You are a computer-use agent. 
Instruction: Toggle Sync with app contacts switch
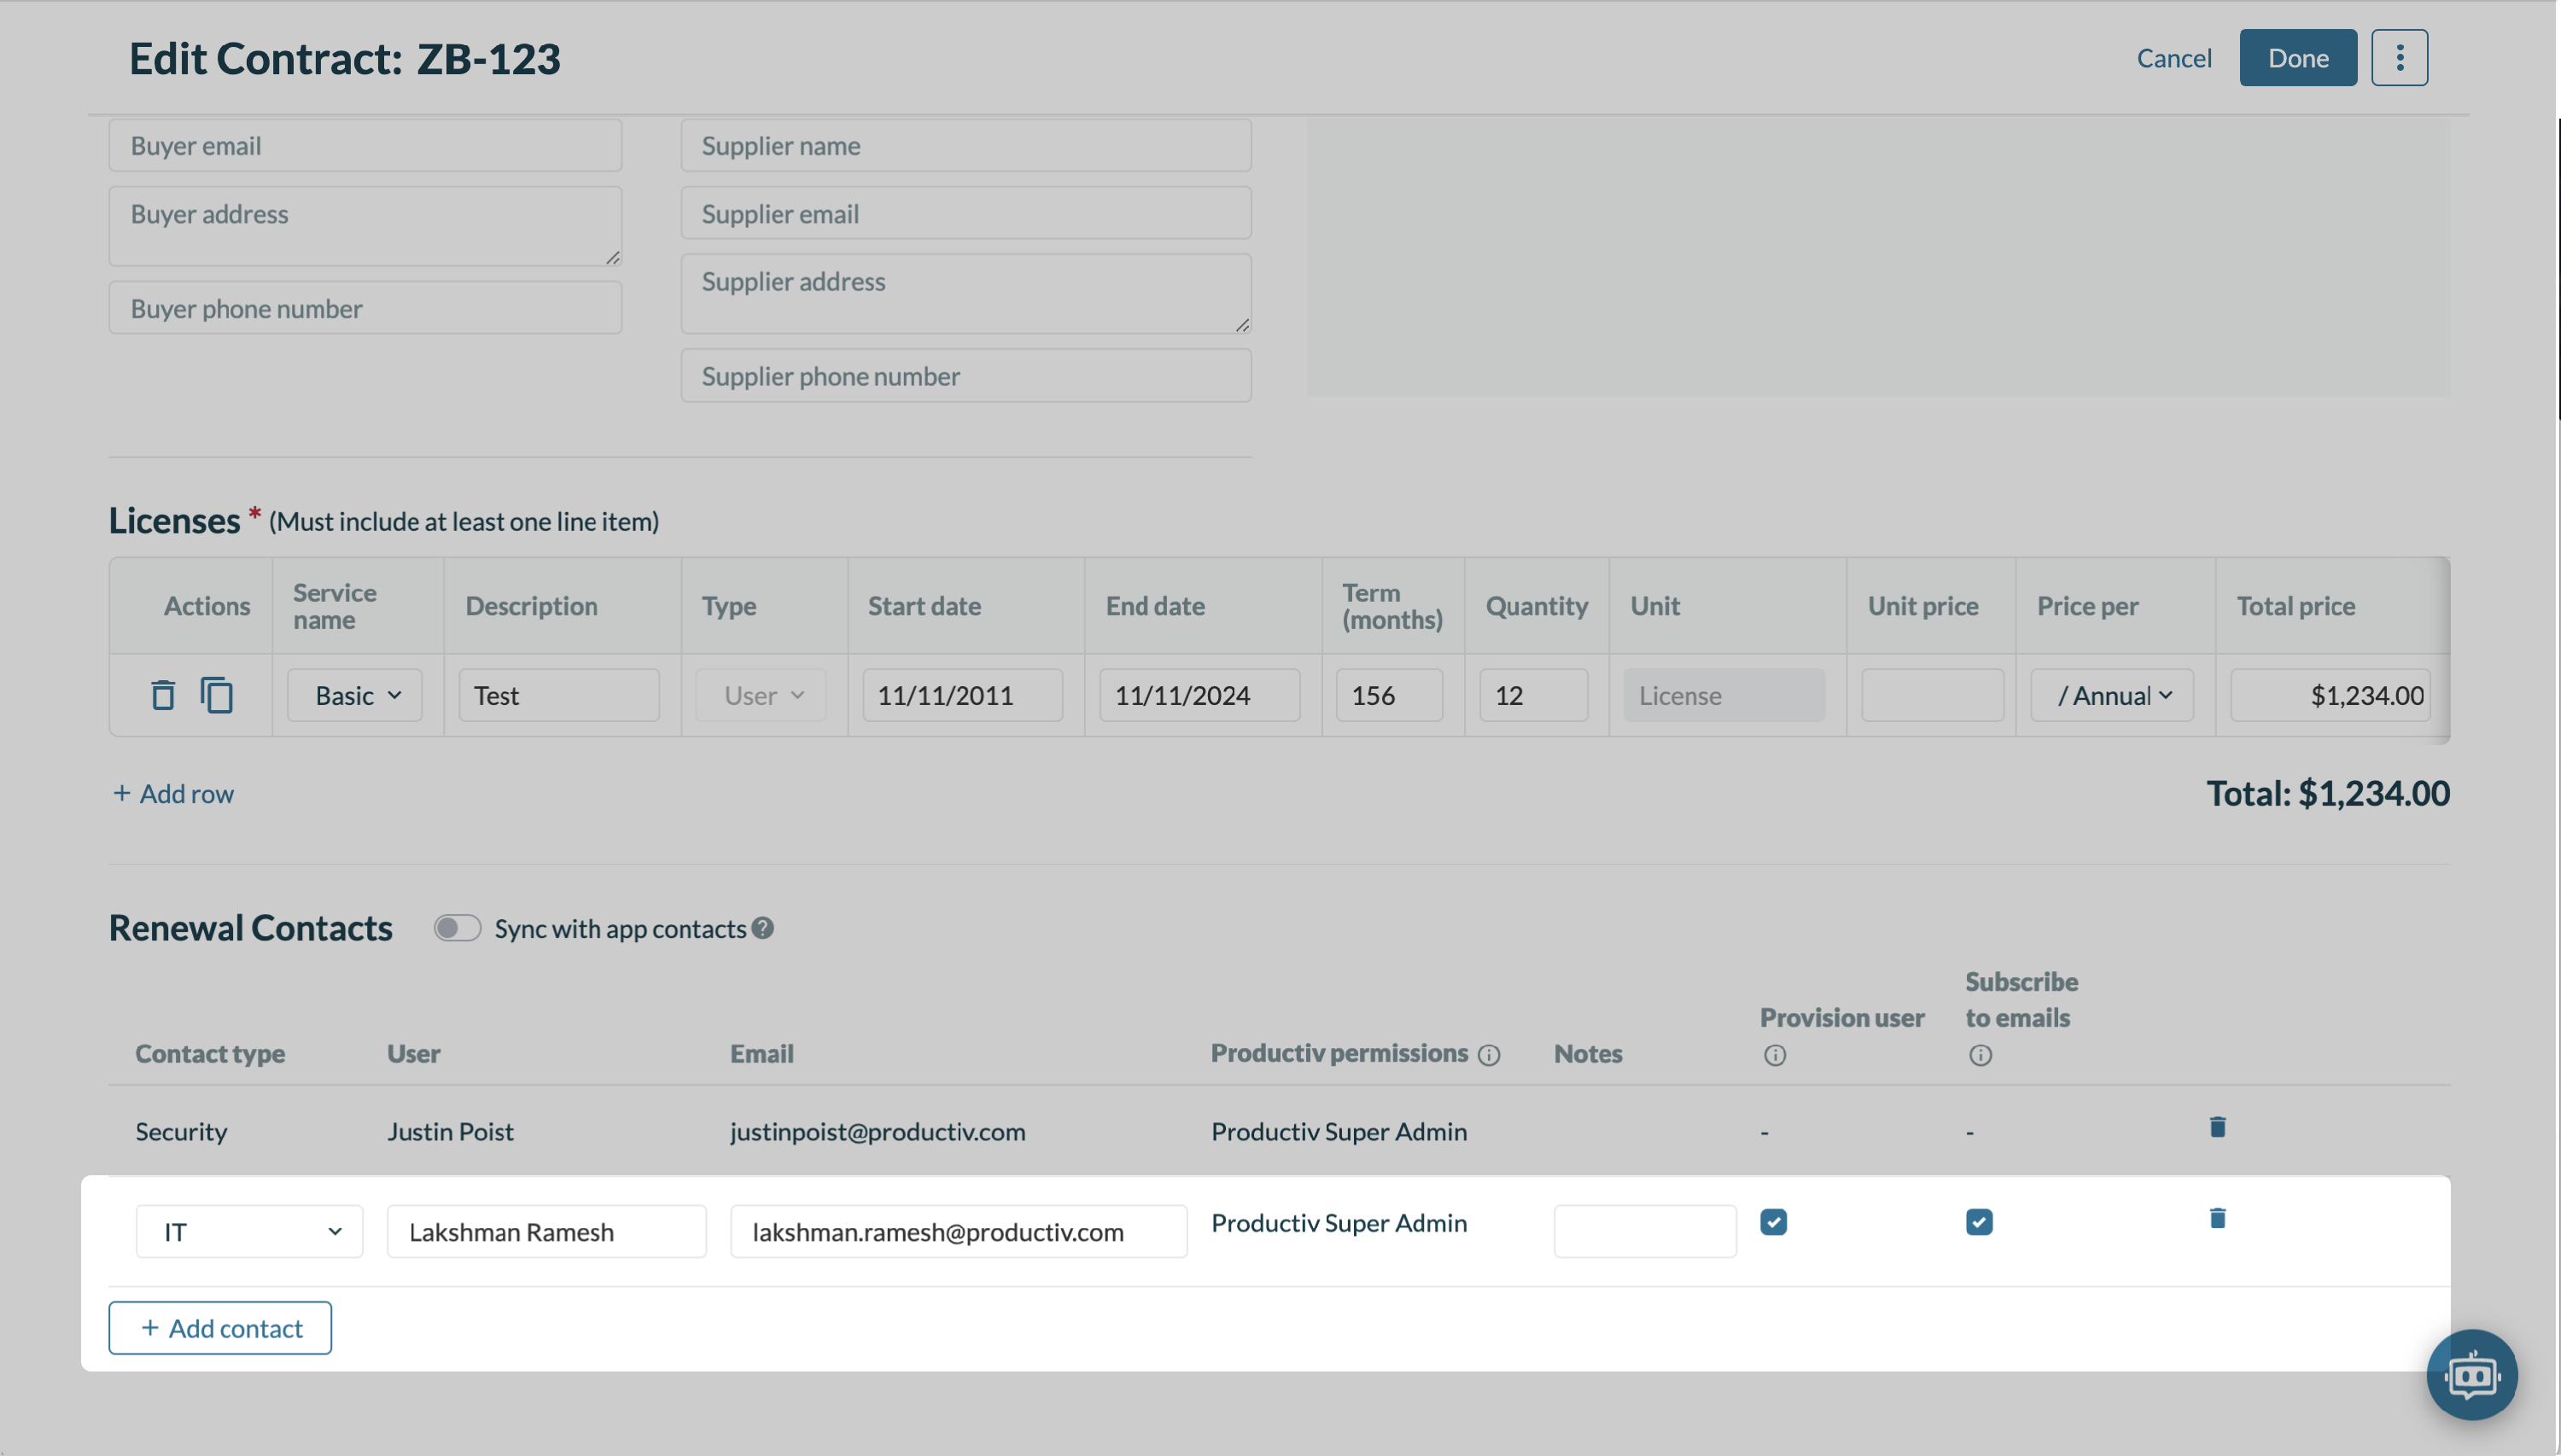(x=457, y=928)
